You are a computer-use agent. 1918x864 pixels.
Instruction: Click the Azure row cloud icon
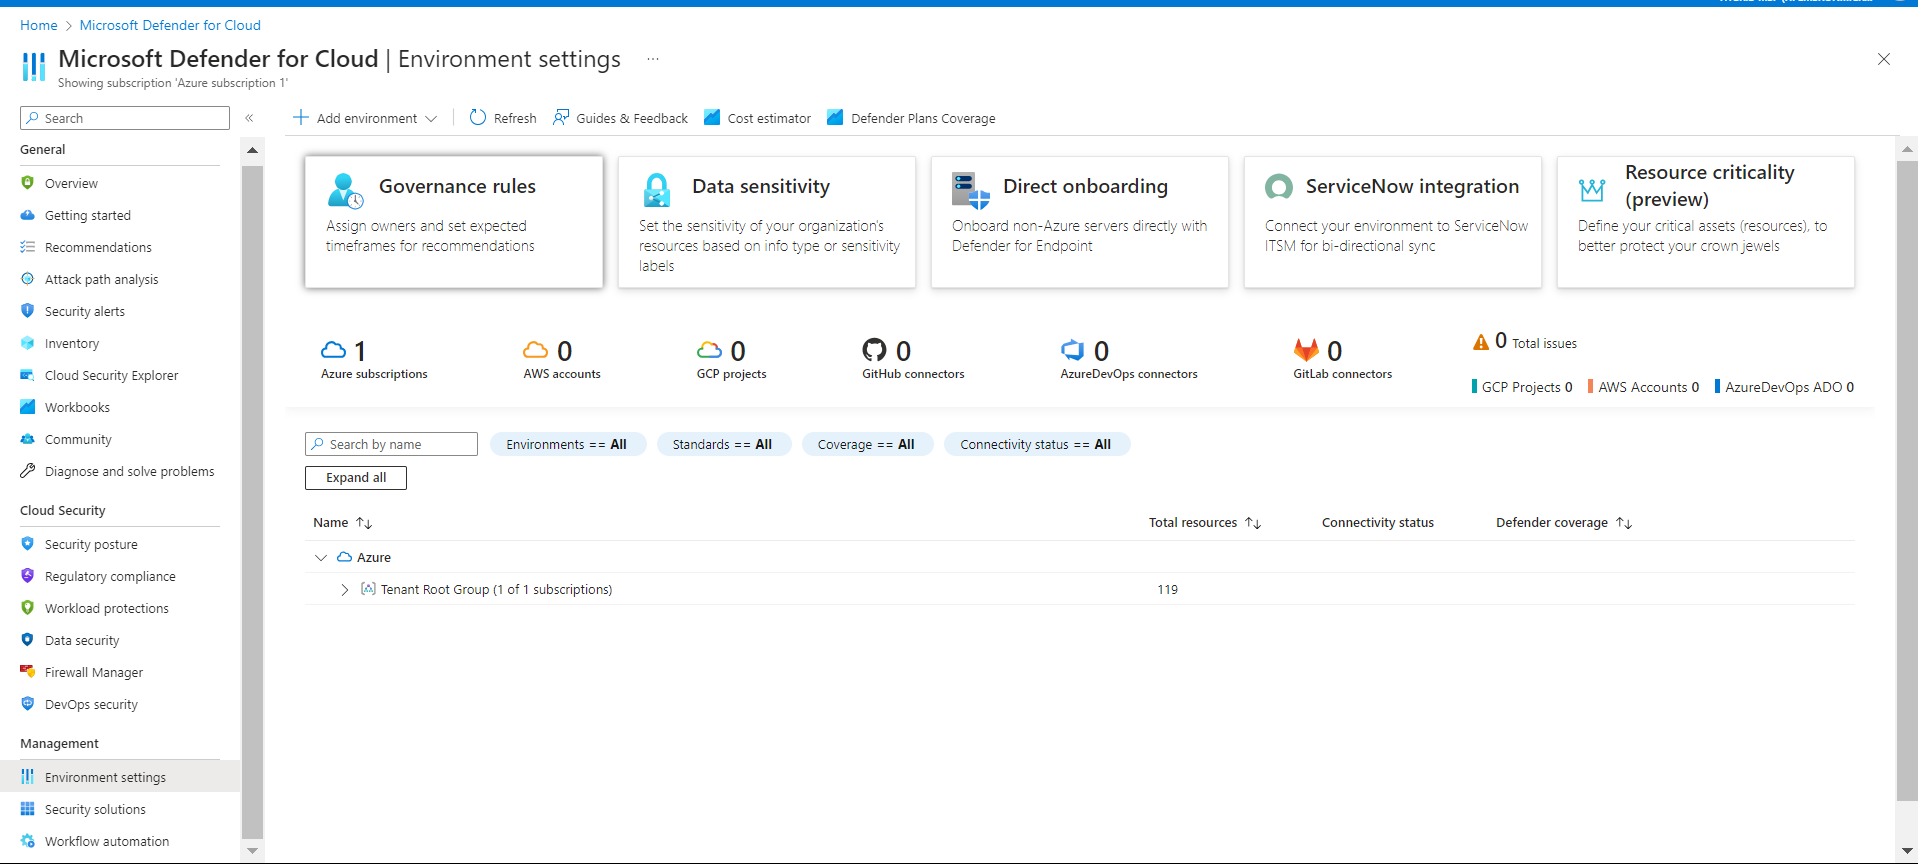click(344, 557)
